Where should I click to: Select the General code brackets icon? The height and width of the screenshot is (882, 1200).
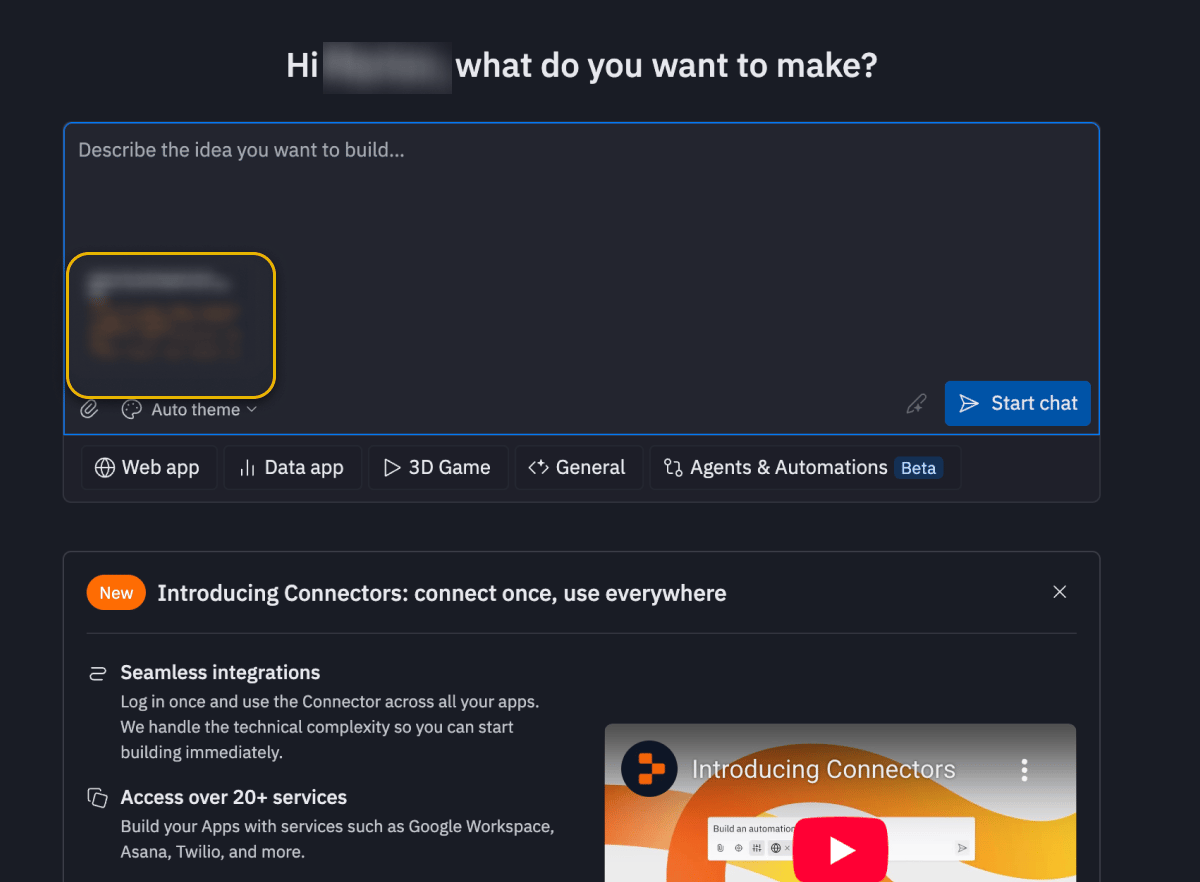[540, 467]
